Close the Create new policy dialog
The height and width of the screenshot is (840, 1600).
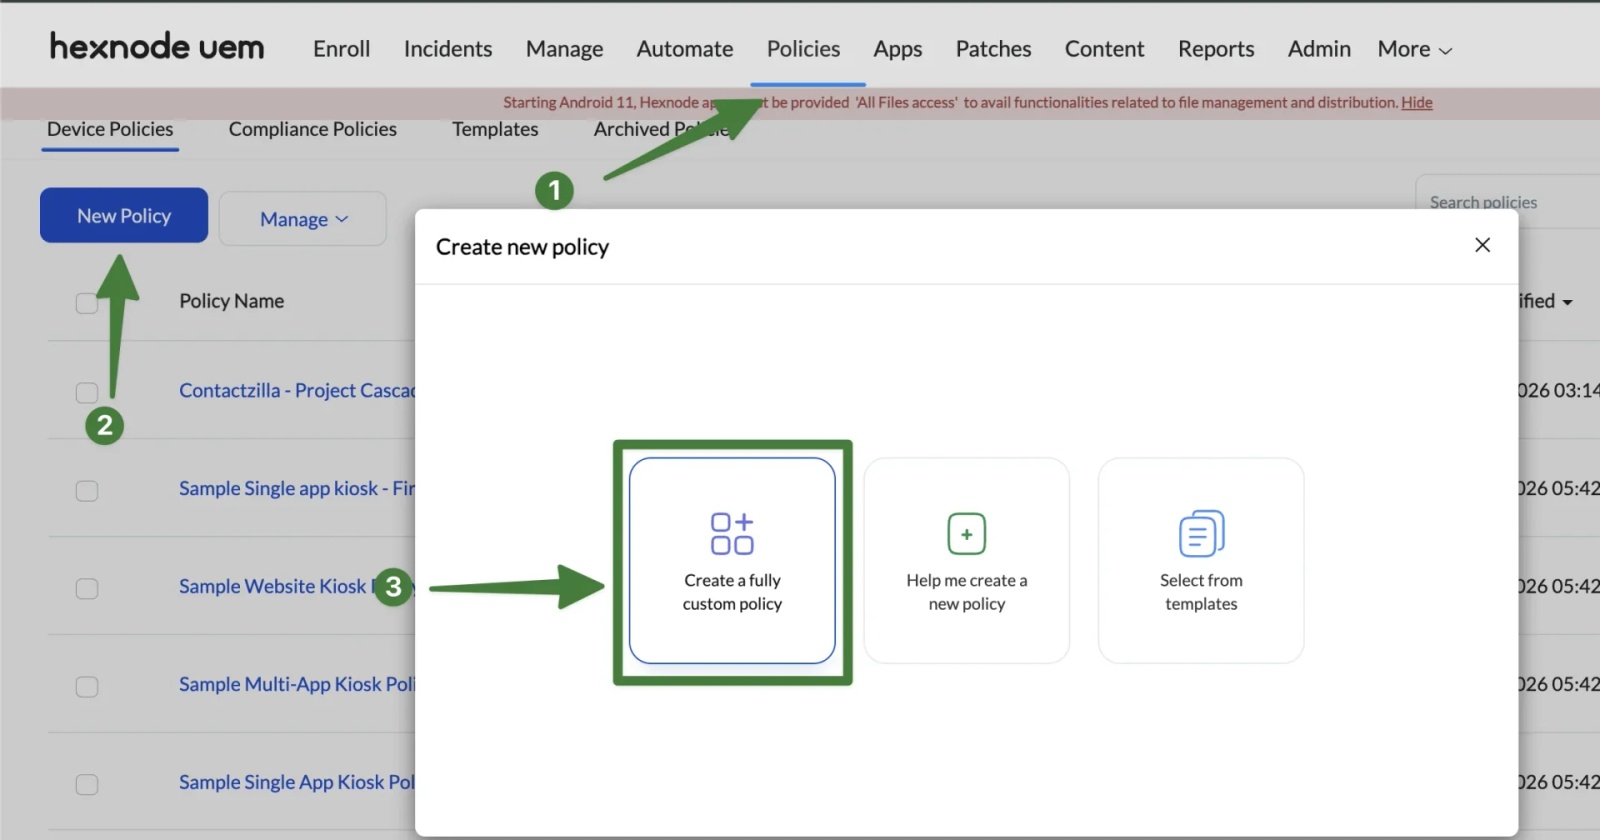1482,245
